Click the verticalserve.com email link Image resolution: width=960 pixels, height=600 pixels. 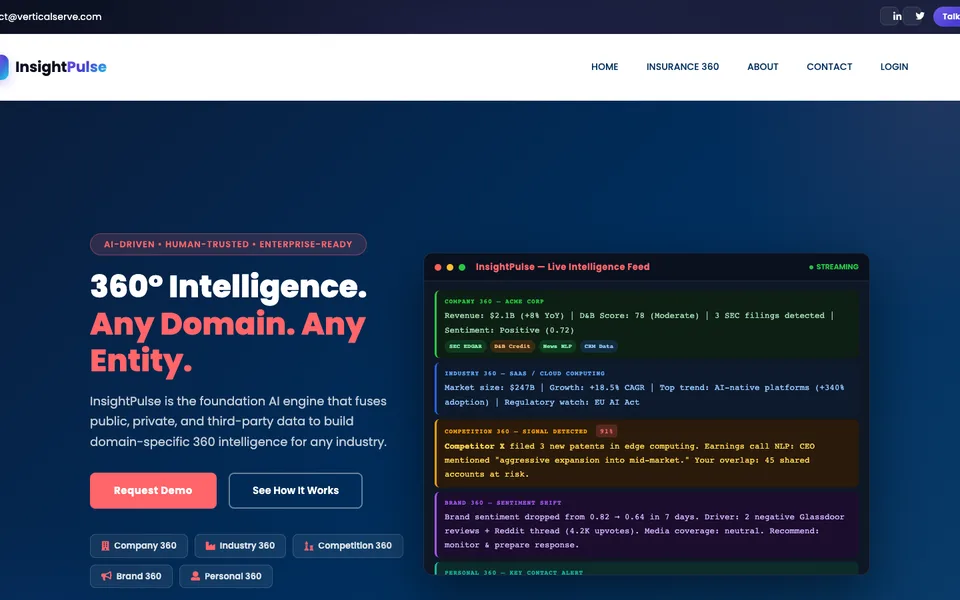click(x=51, y=17)
